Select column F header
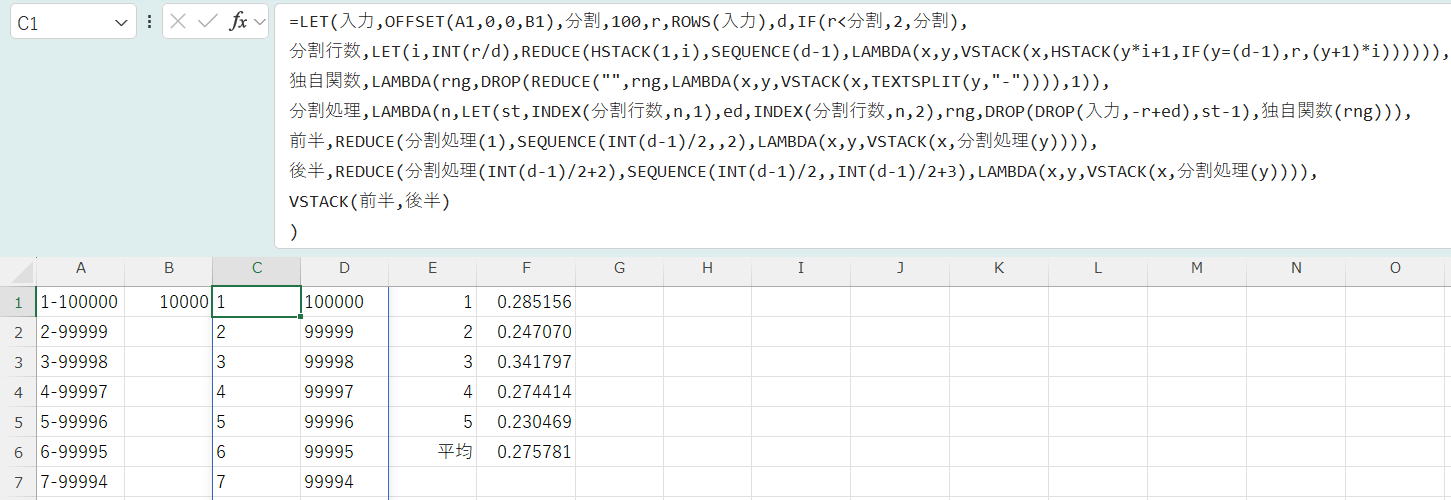 526,268
